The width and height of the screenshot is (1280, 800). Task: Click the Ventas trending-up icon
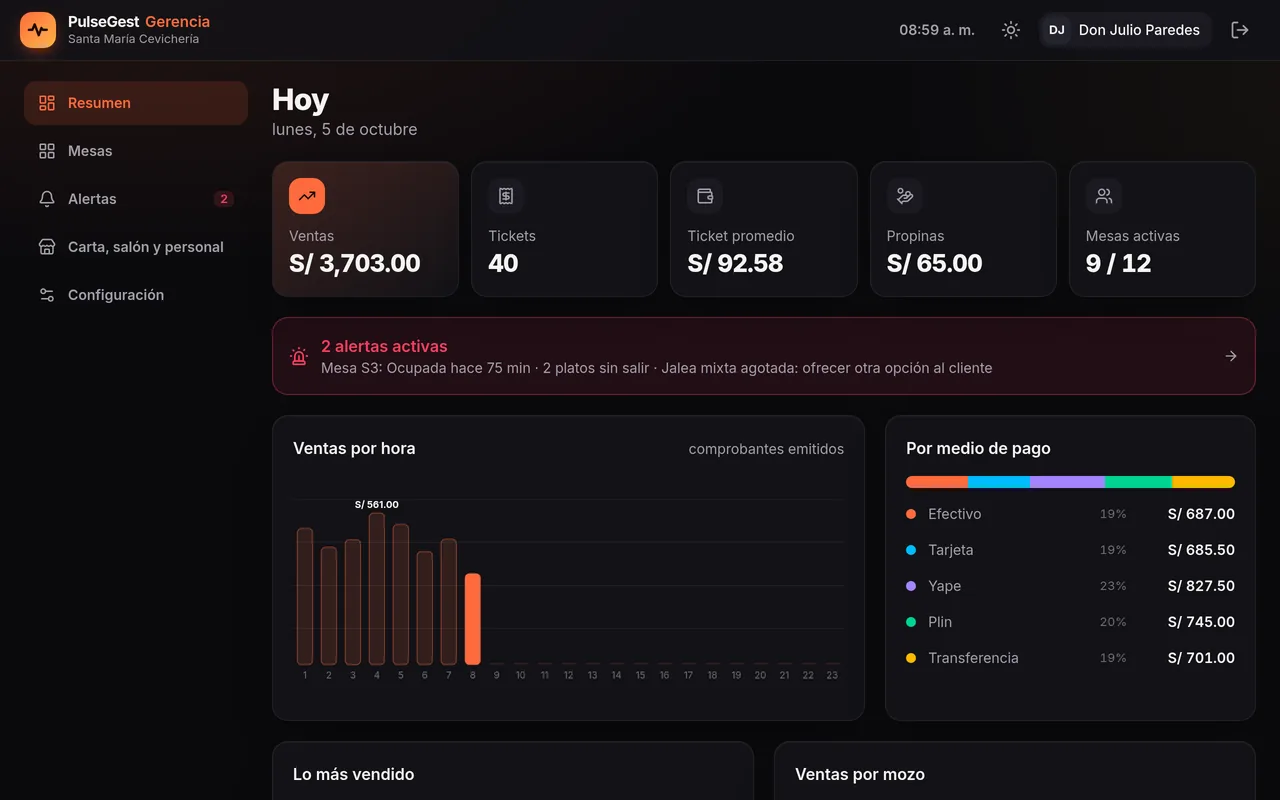click(x=307, y=196)
